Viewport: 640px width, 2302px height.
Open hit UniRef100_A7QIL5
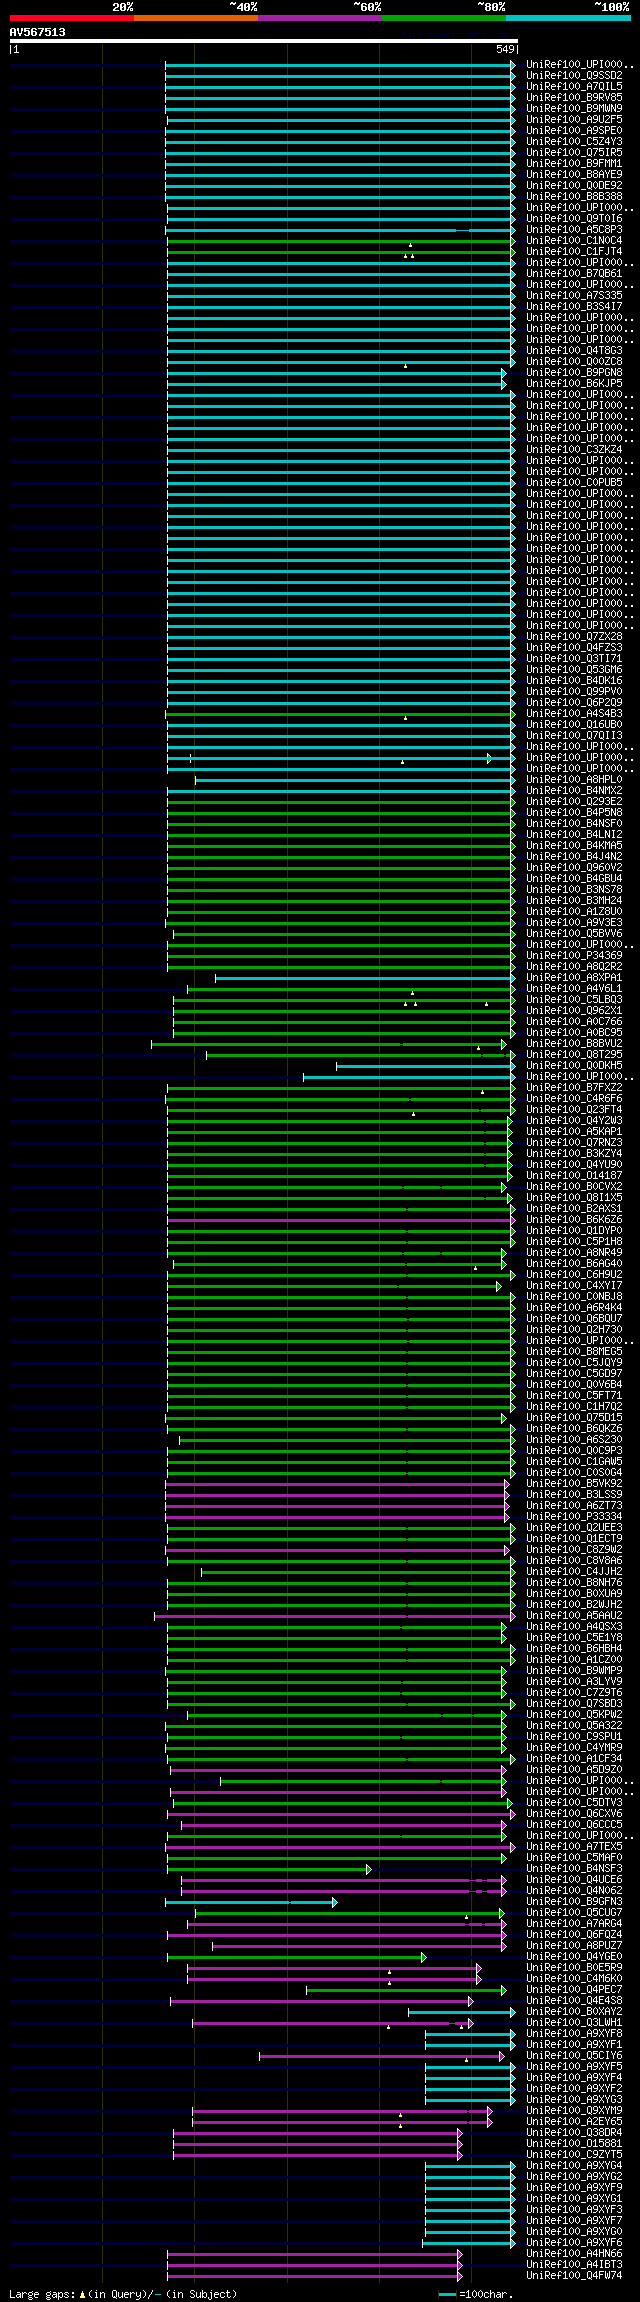(574, 86)
